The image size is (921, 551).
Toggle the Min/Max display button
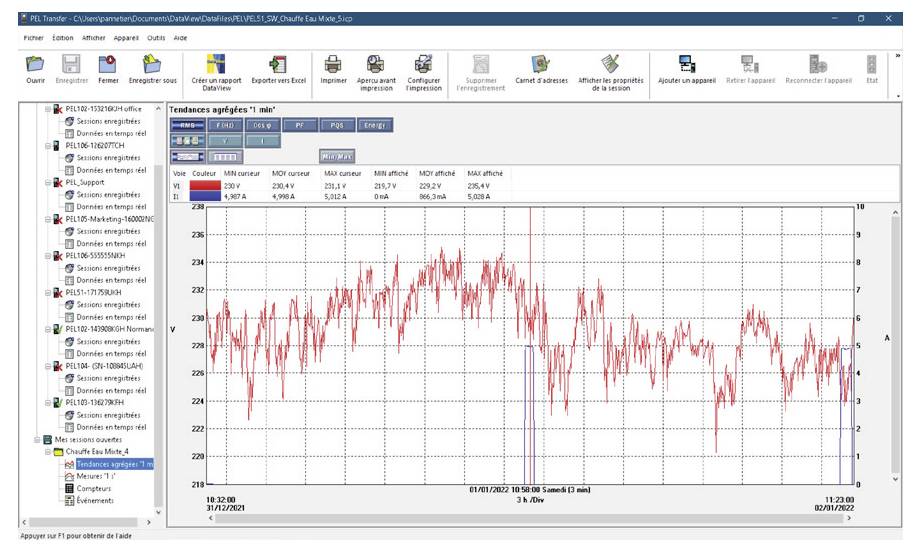(x=337, y=156)
